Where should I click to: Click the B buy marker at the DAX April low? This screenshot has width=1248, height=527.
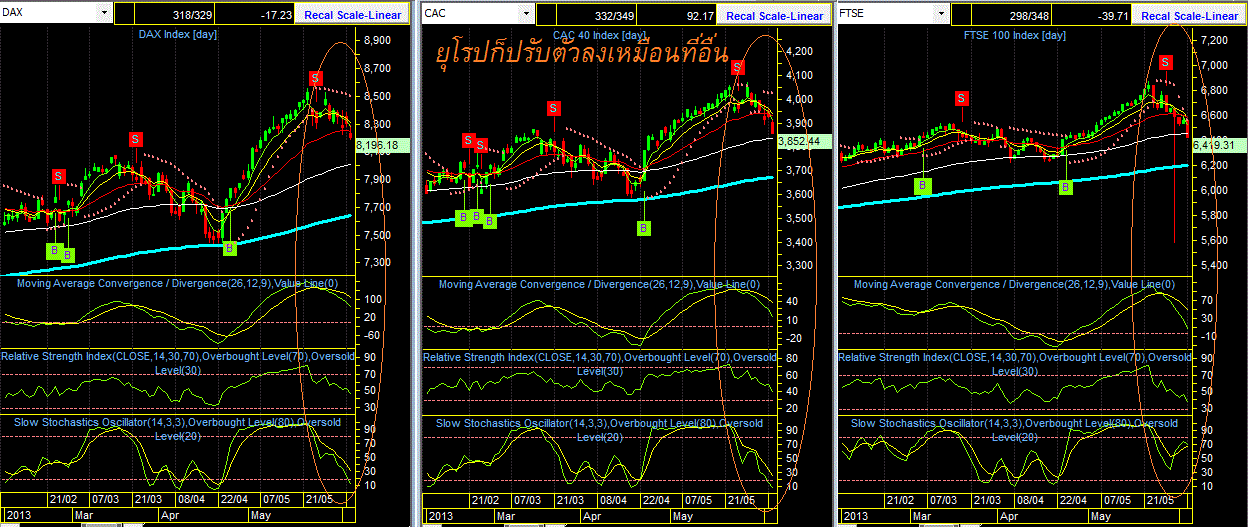228,247
